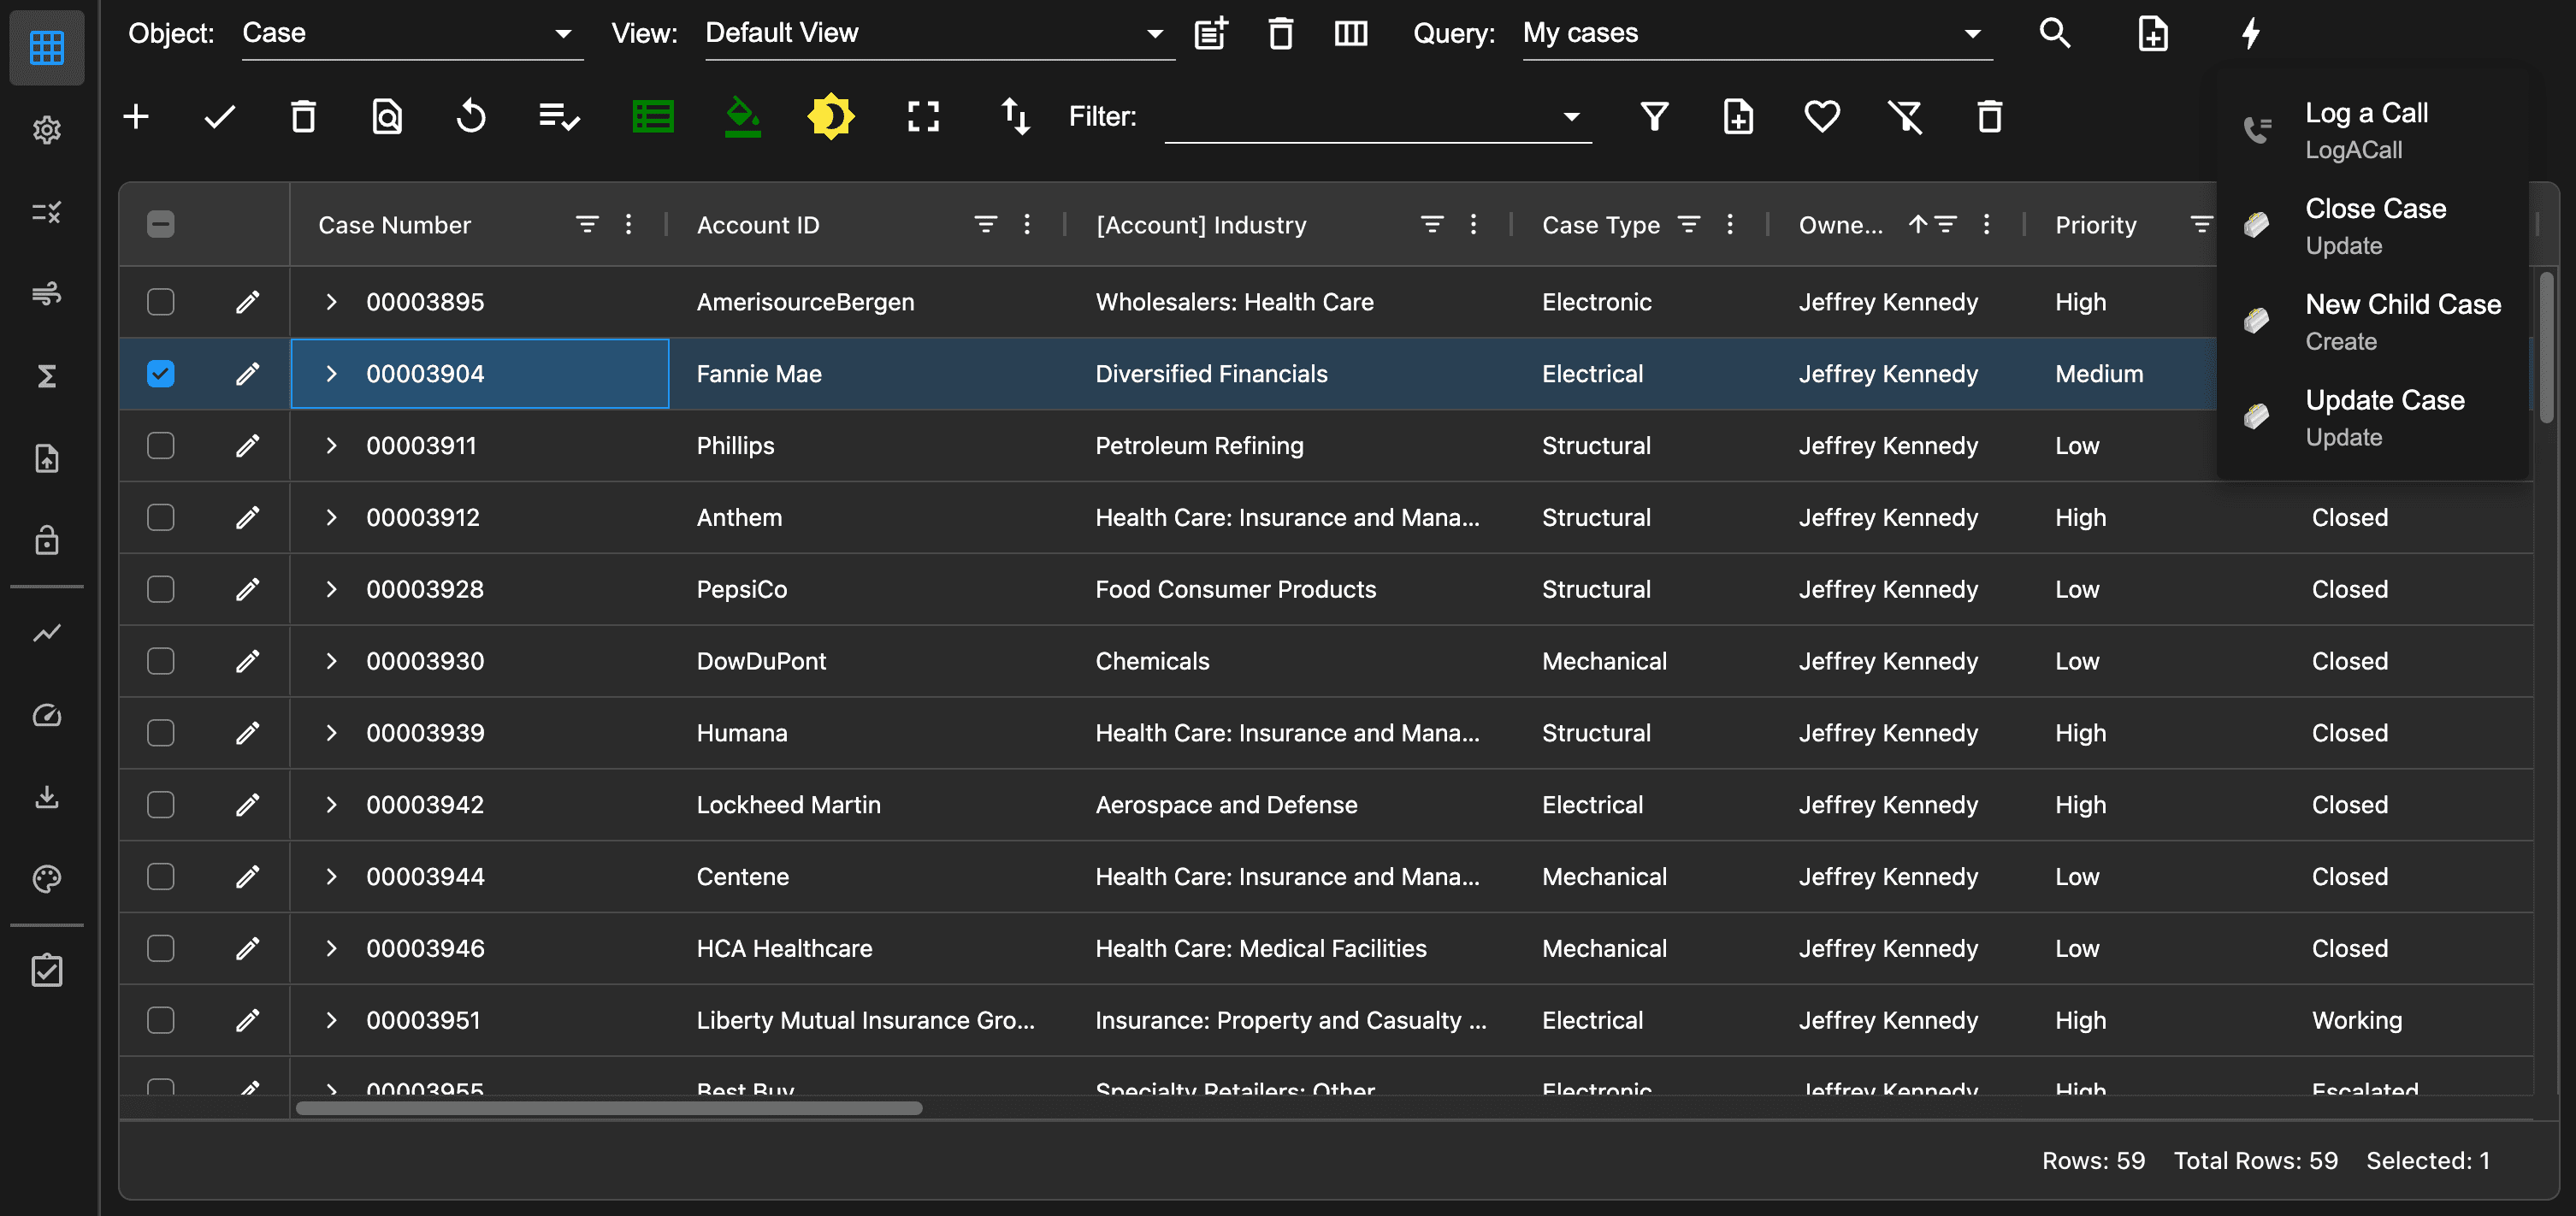Toggle the yellow brightness theme icon

tap(830, 116)
